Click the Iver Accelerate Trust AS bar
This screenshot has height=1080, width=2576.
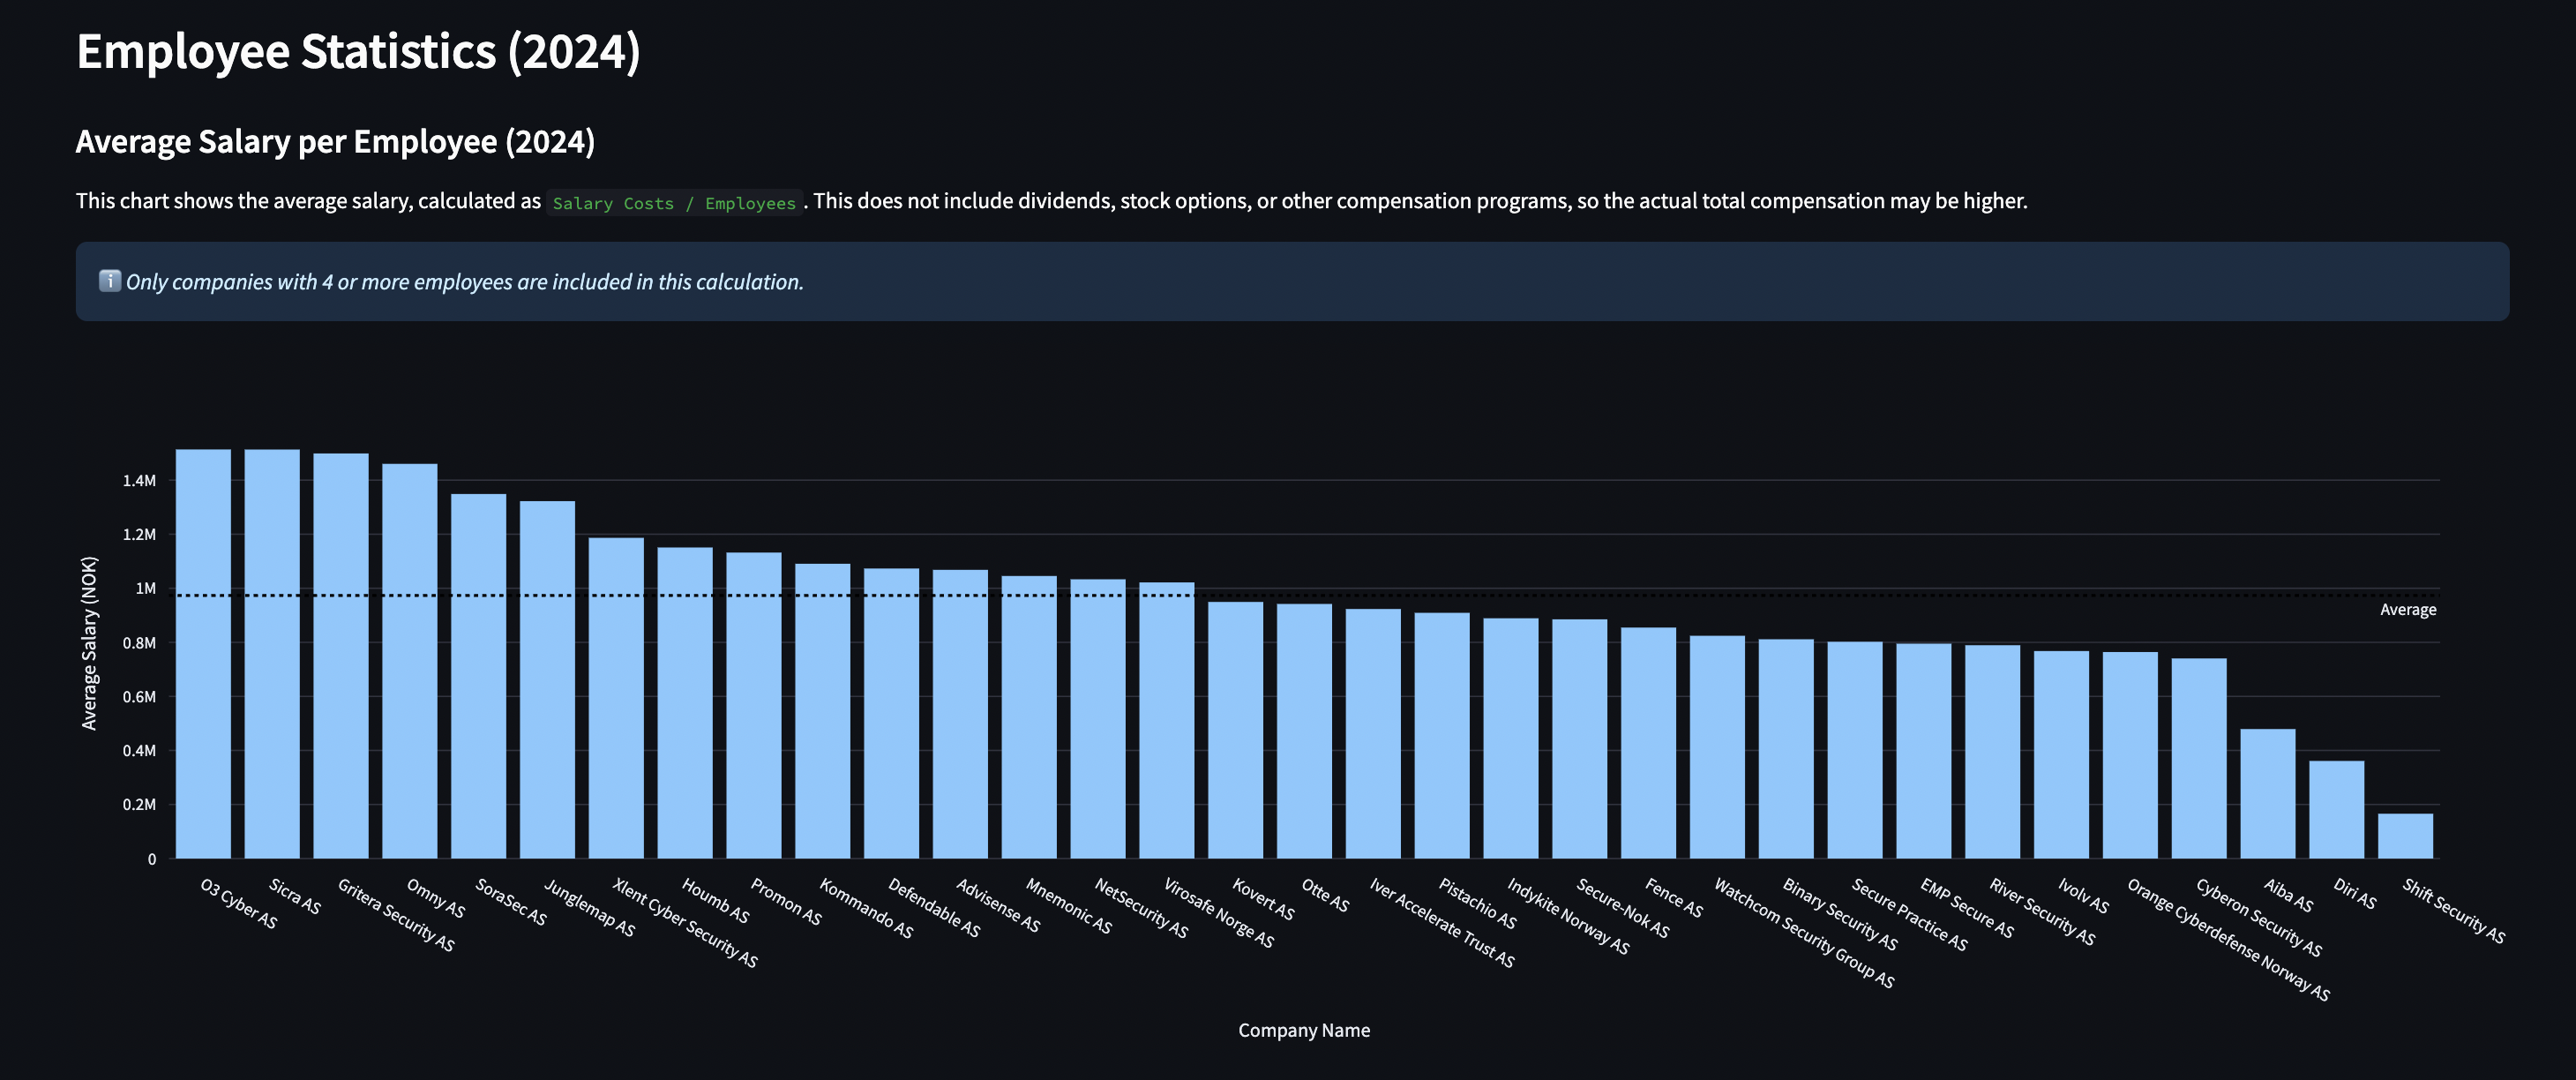(x=1373, y=734)
